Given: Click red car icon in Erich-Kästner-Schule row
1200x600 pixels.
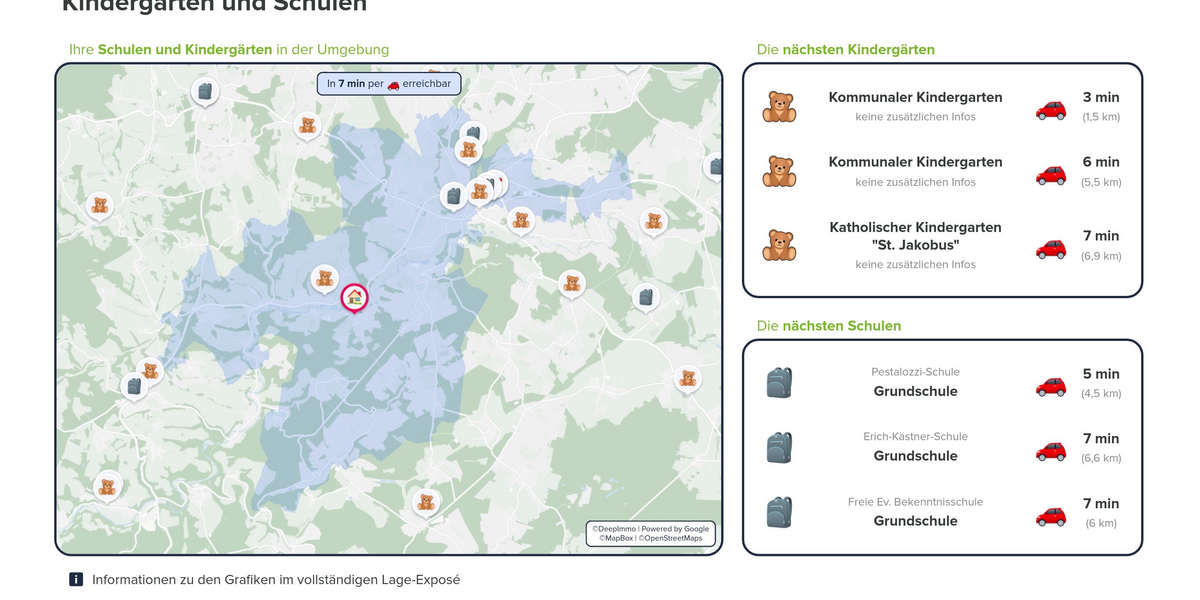Looking at the screenshot, I should pos(1050,450).
